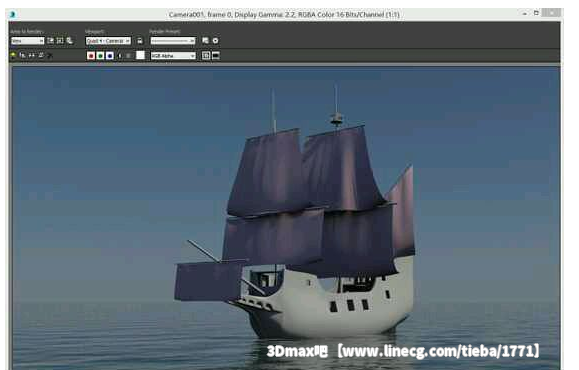Click the render region magnifier icon

69,41
